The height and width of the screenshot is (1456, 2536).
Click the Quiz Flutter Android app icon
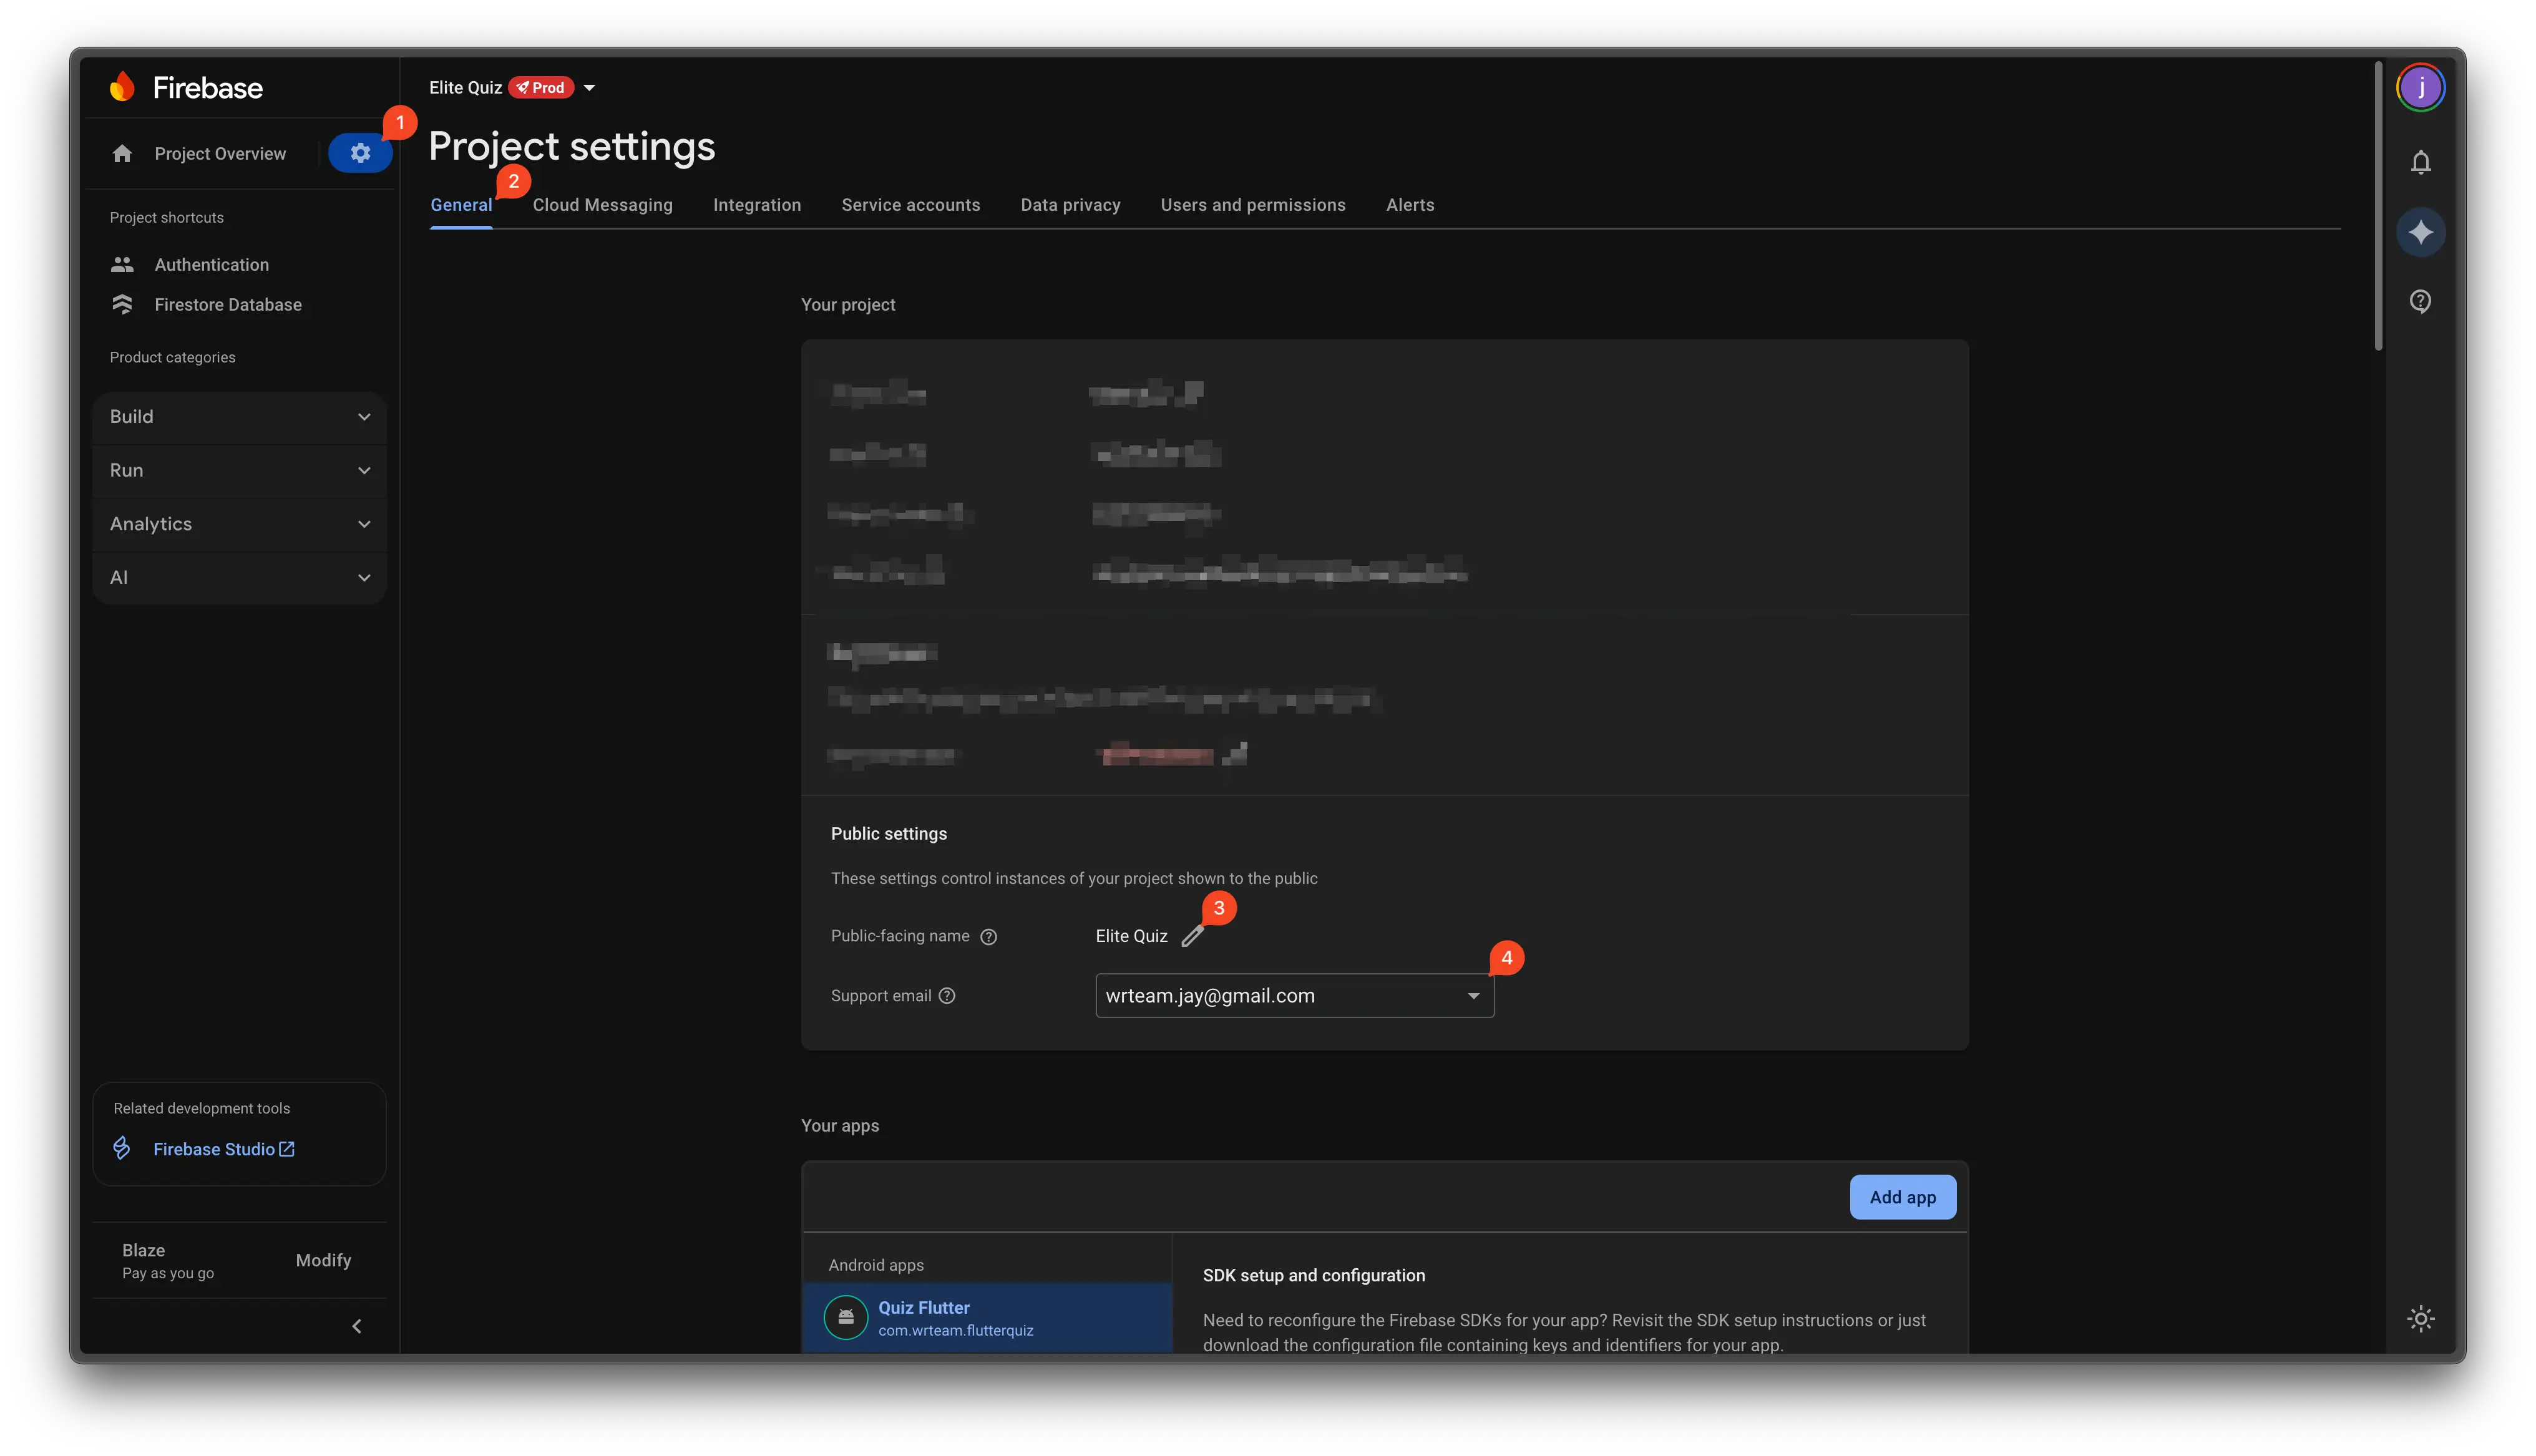coord(845,1317)
